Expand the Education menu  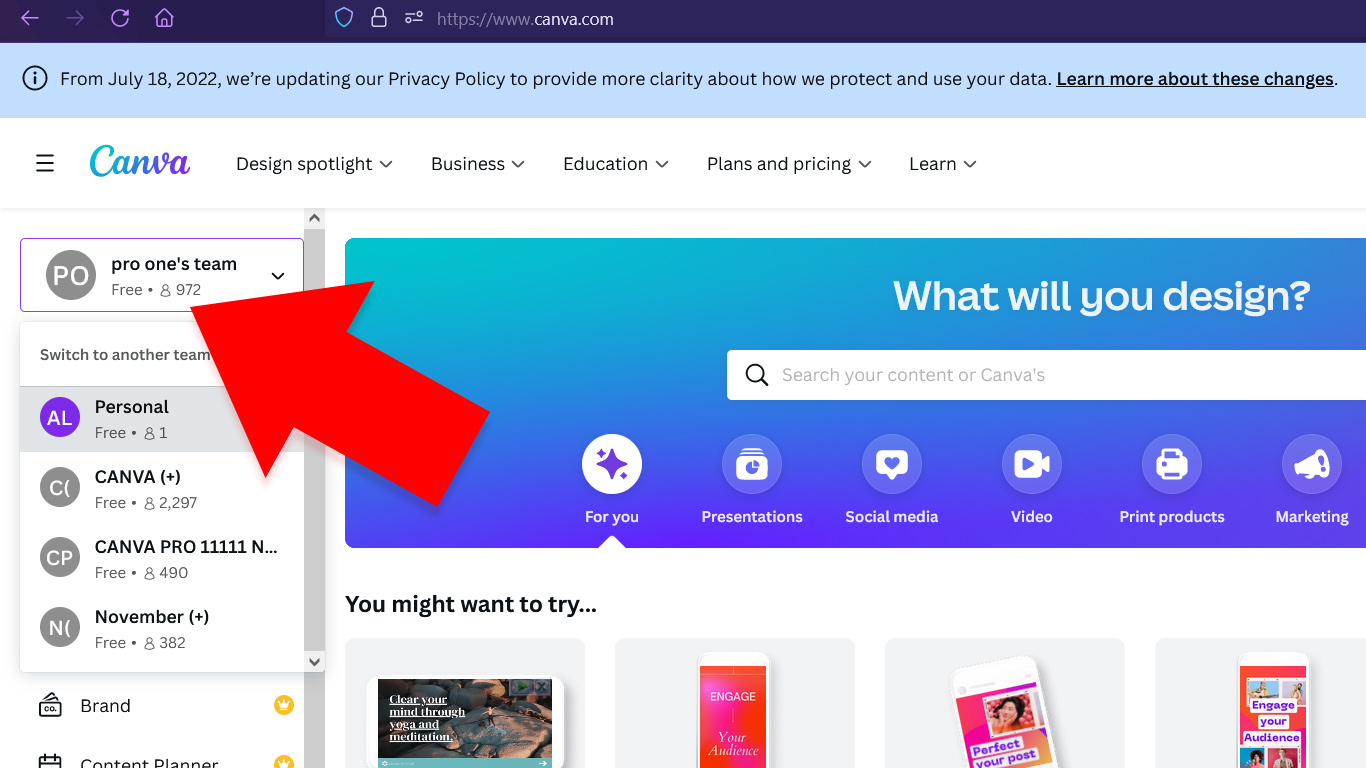pyautogui.click(x=615, y=164)
